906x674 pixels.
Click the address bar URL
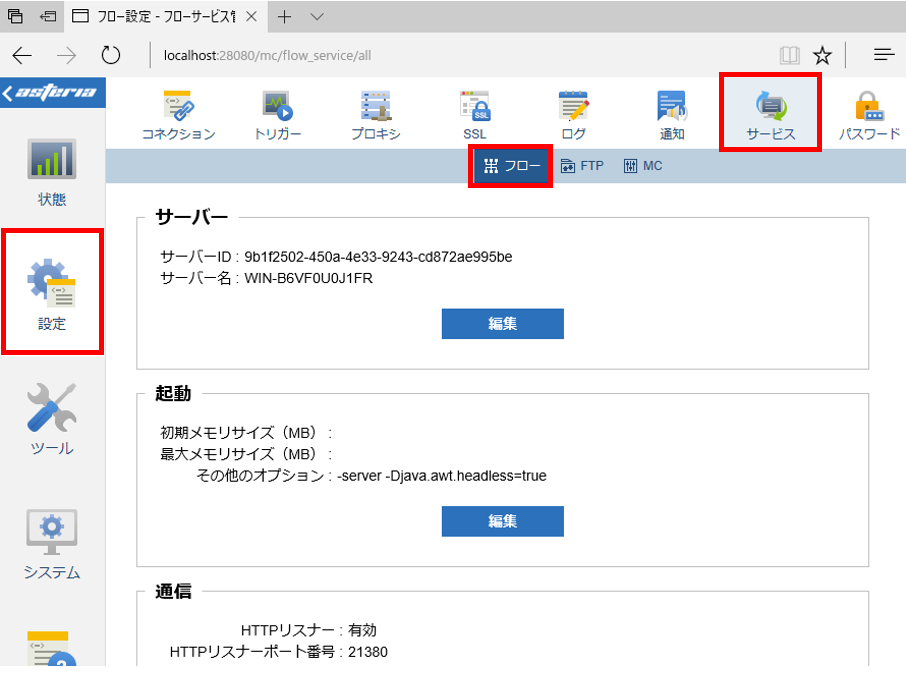point(267,55)
